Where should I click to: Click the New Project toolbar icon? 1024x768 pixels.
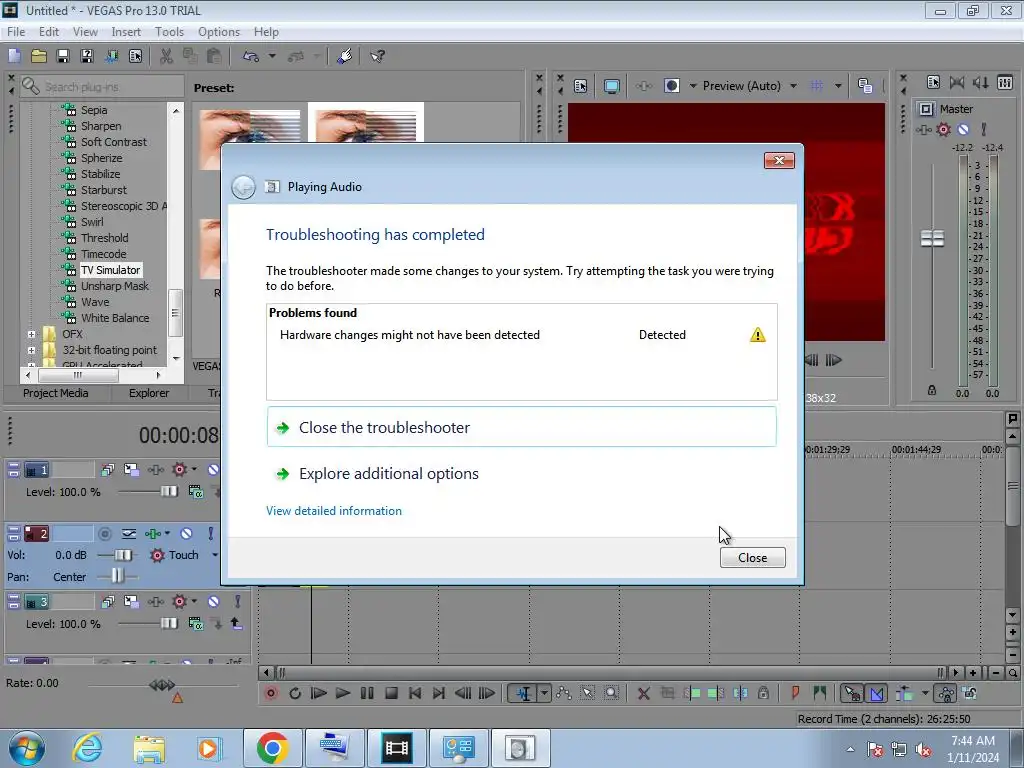click(14, 56)
